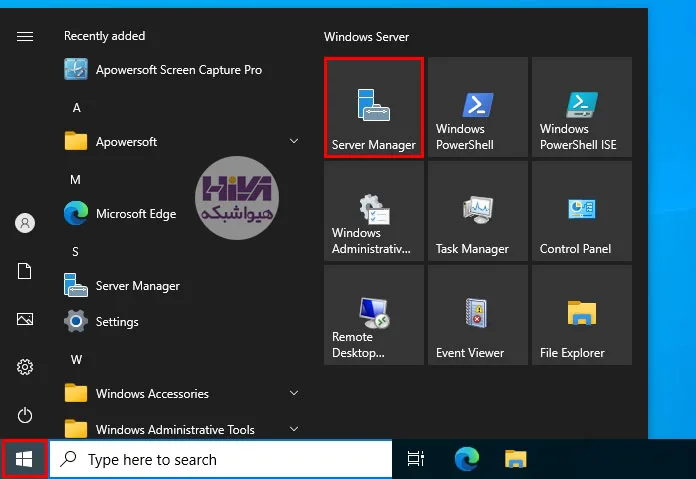Open Apowersoft Screen Capture Pro from list
The width and height of the screenshot is (696, 479).
[182, 70]
